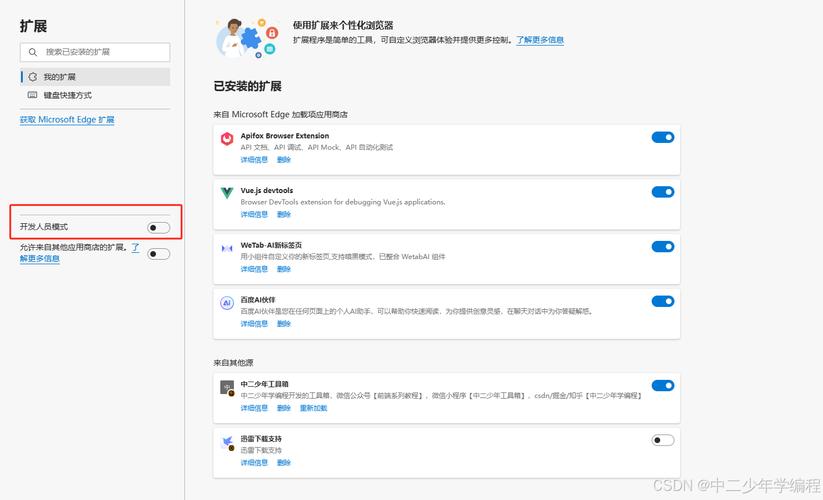
Task: Click 删除 for WeTab-AI新标签页
Action: click(283, 269)
